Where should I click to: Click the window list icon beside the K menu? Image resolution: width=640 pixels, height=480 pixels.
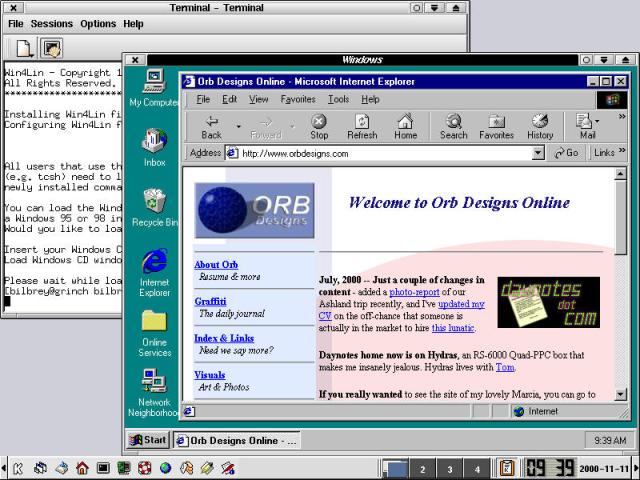coord(40,468)
